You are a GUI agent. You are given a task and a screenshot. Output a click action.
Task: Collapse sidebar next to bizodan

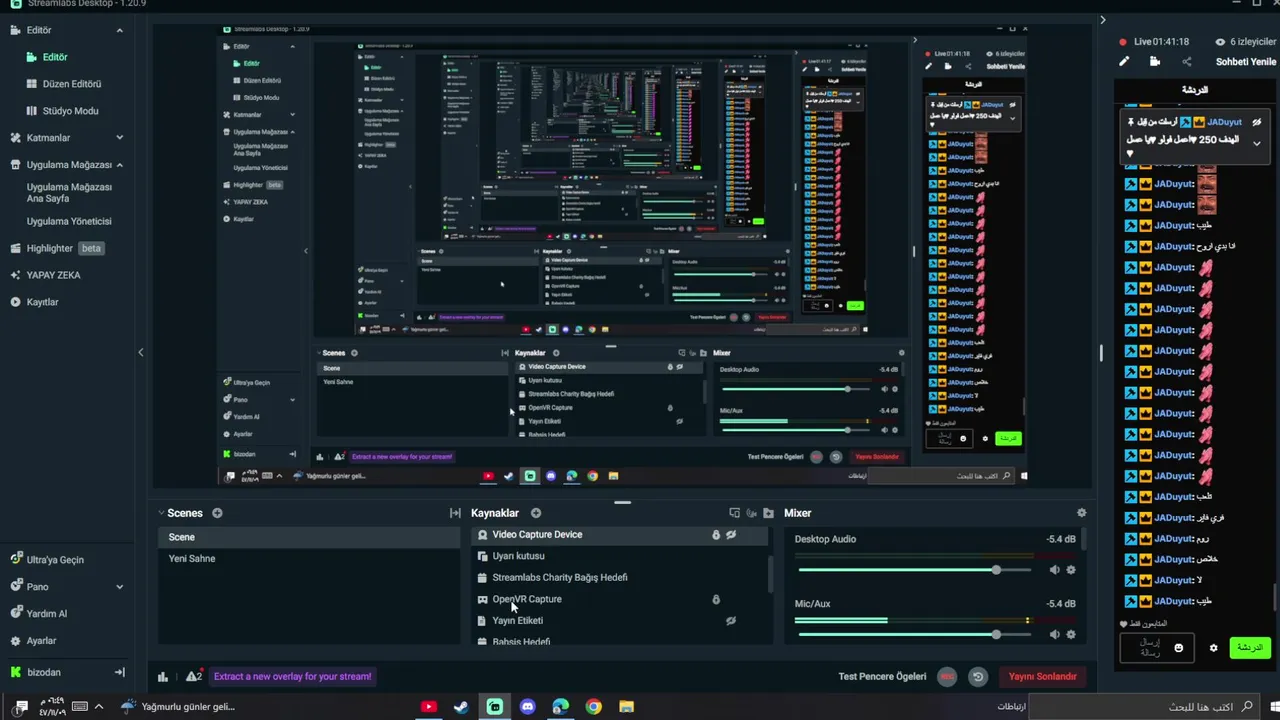[119, 673]
